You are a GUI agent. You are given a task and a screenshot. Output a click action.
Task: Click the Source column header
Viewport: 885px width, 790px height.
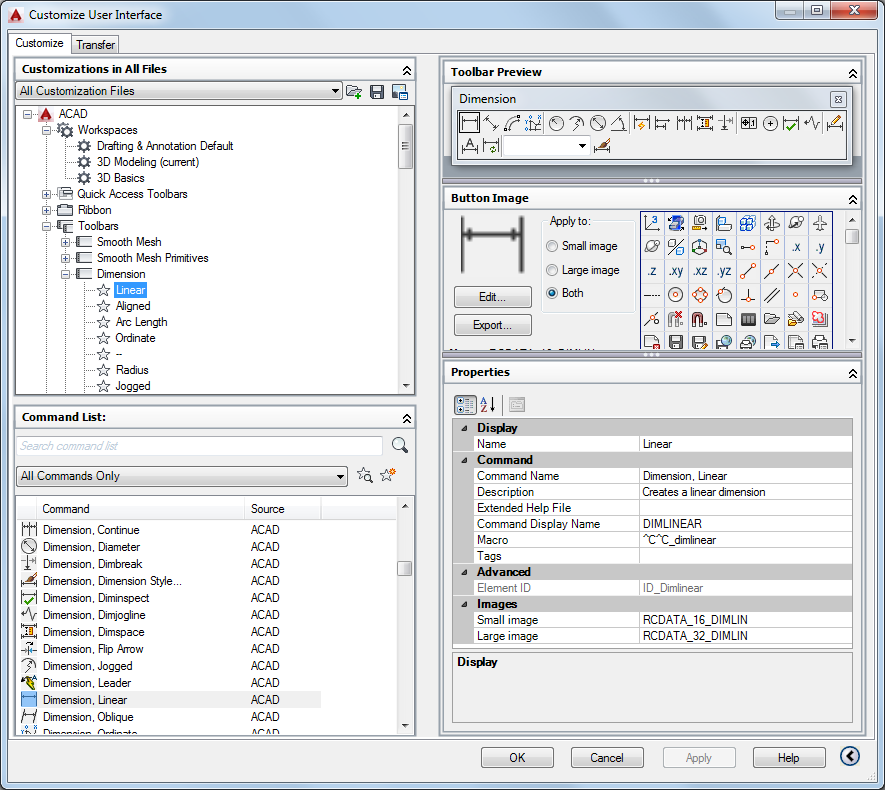[x=282, y=508]
